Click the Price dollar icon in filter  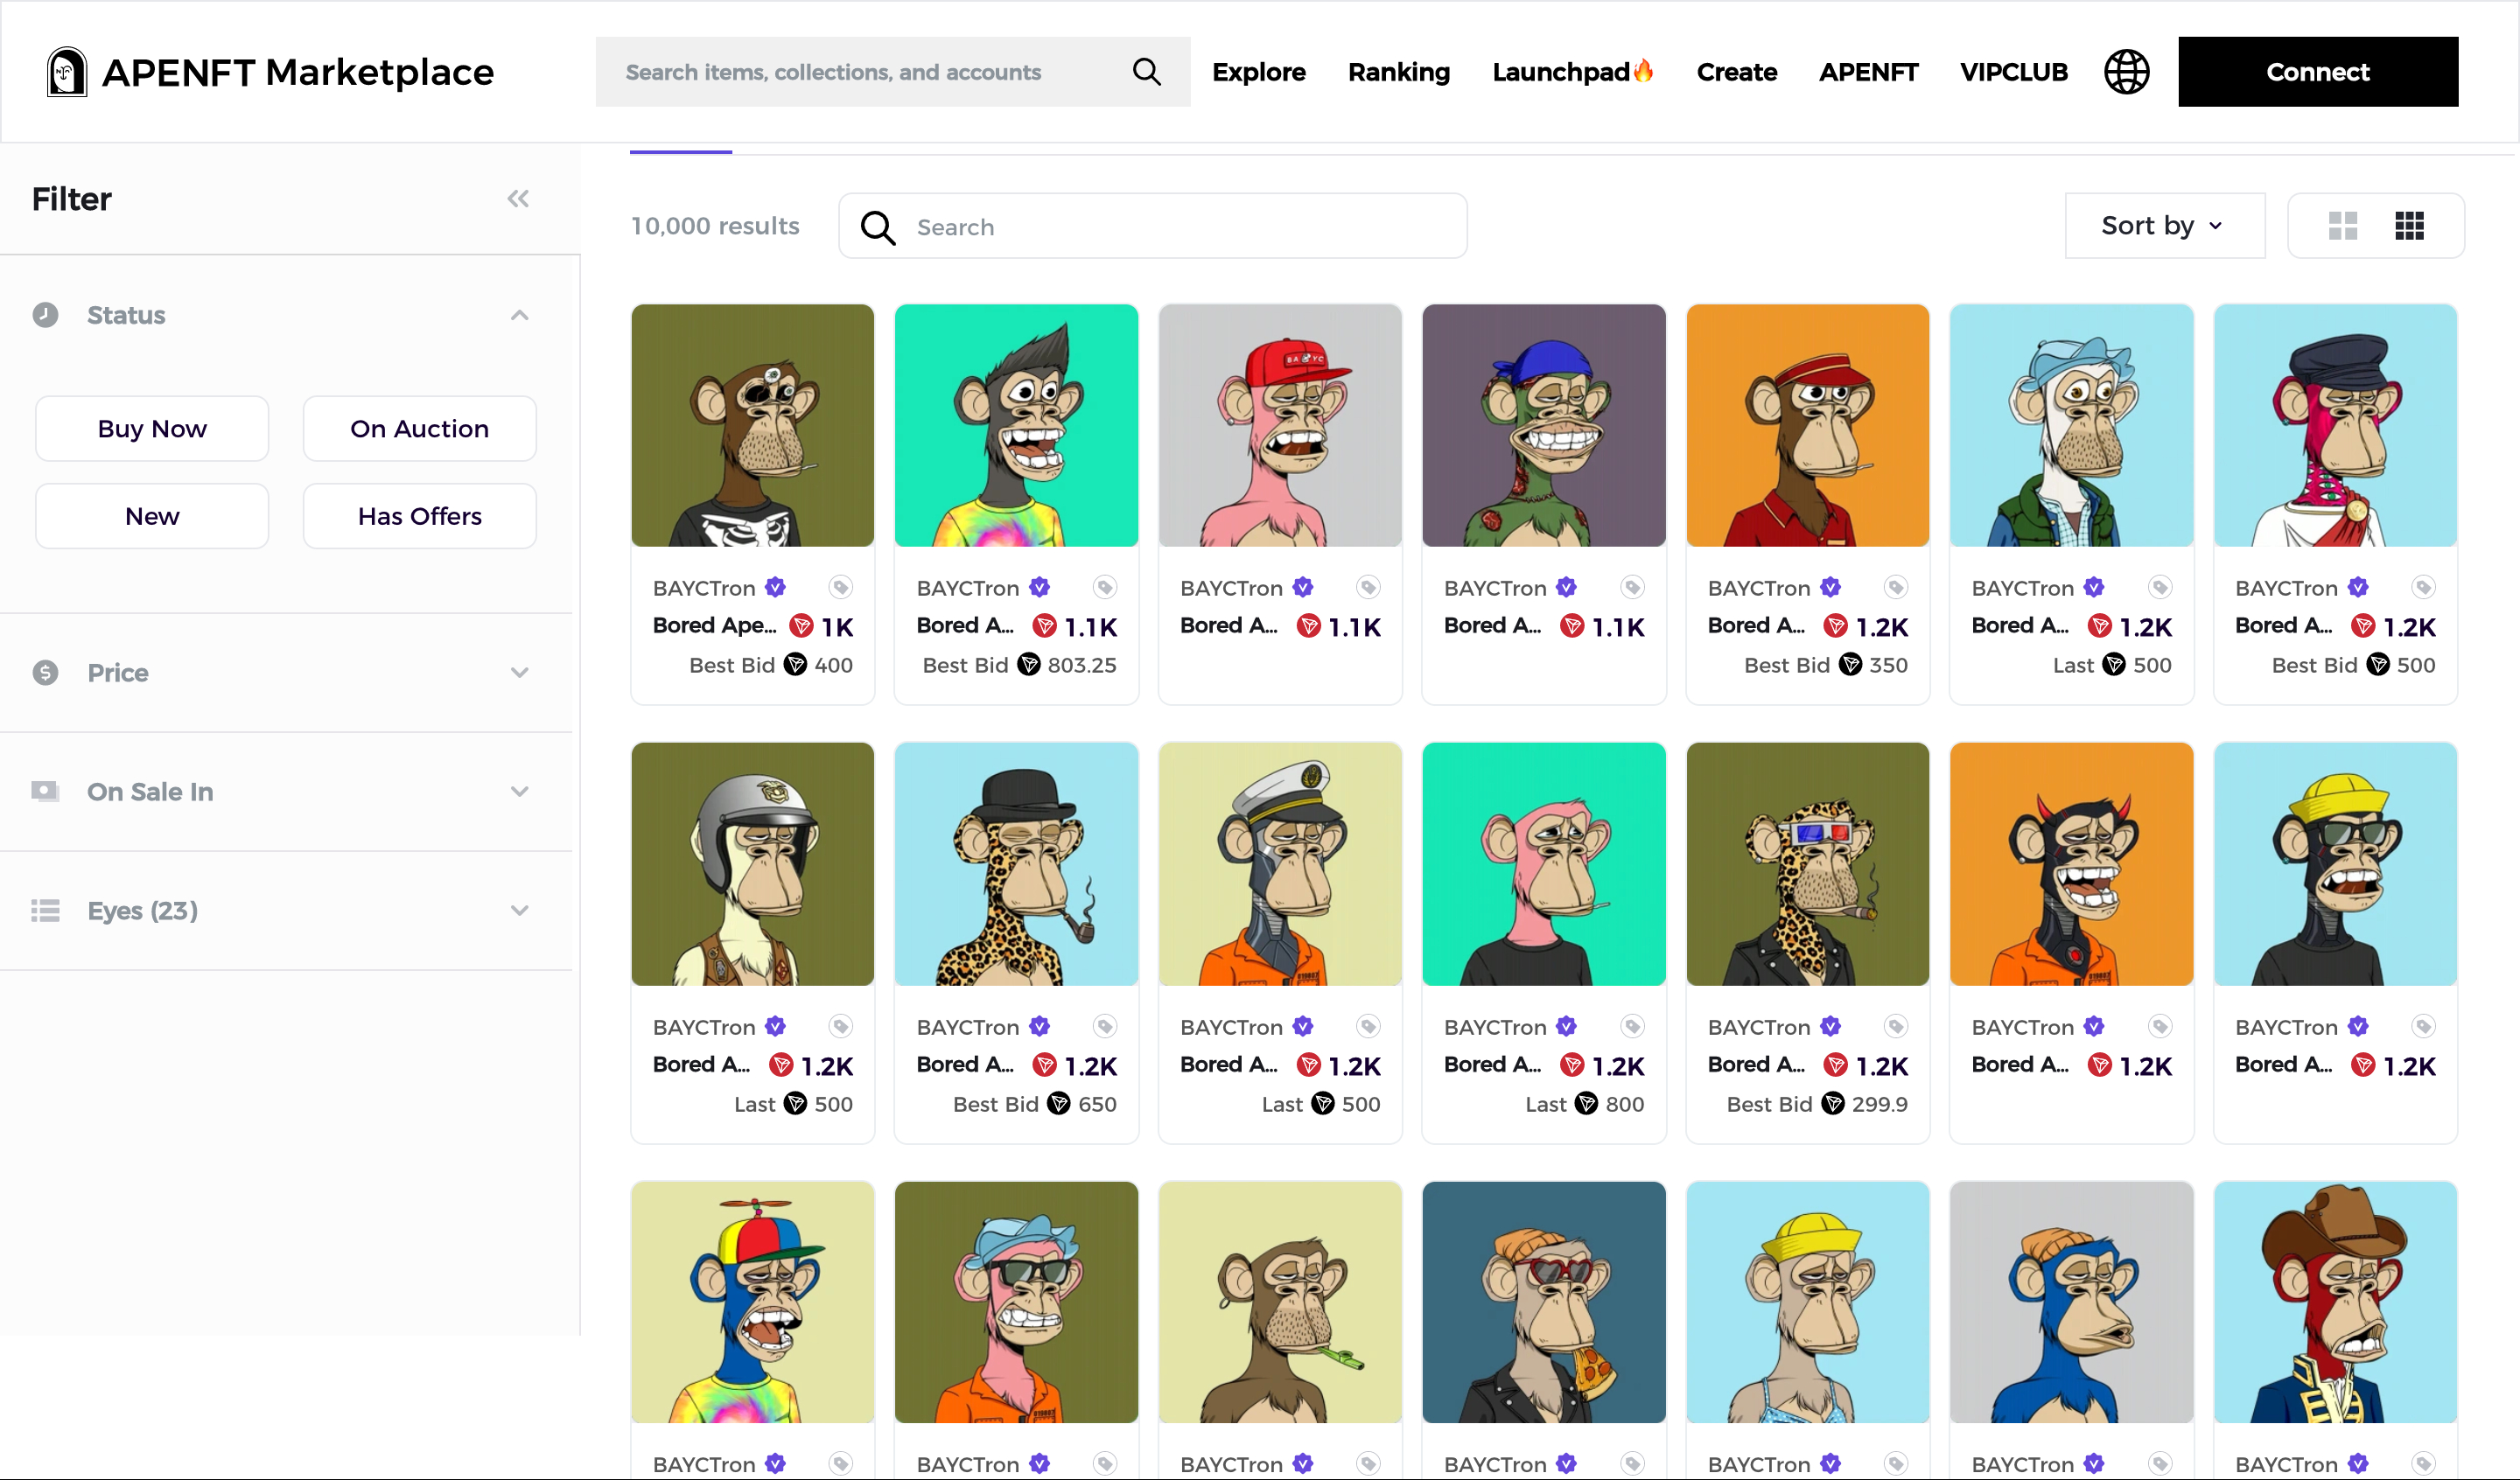45,673
